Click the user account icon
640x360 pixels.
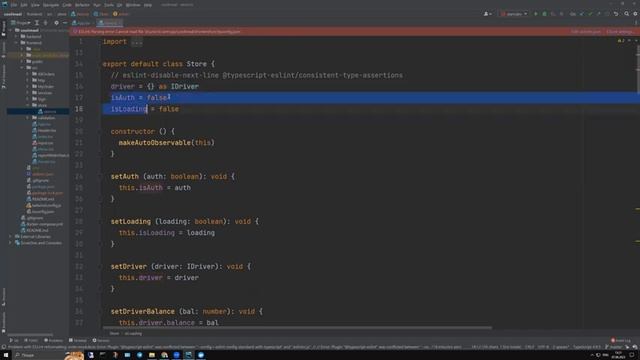click(x=487, y=14)
